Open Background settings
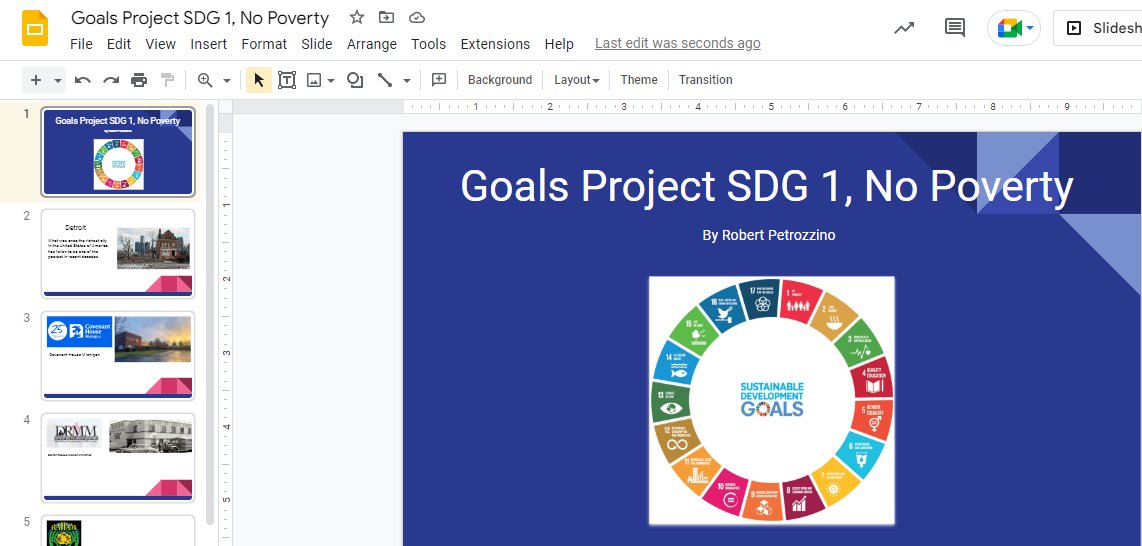 pyautogui.click(x=500, y=80)
